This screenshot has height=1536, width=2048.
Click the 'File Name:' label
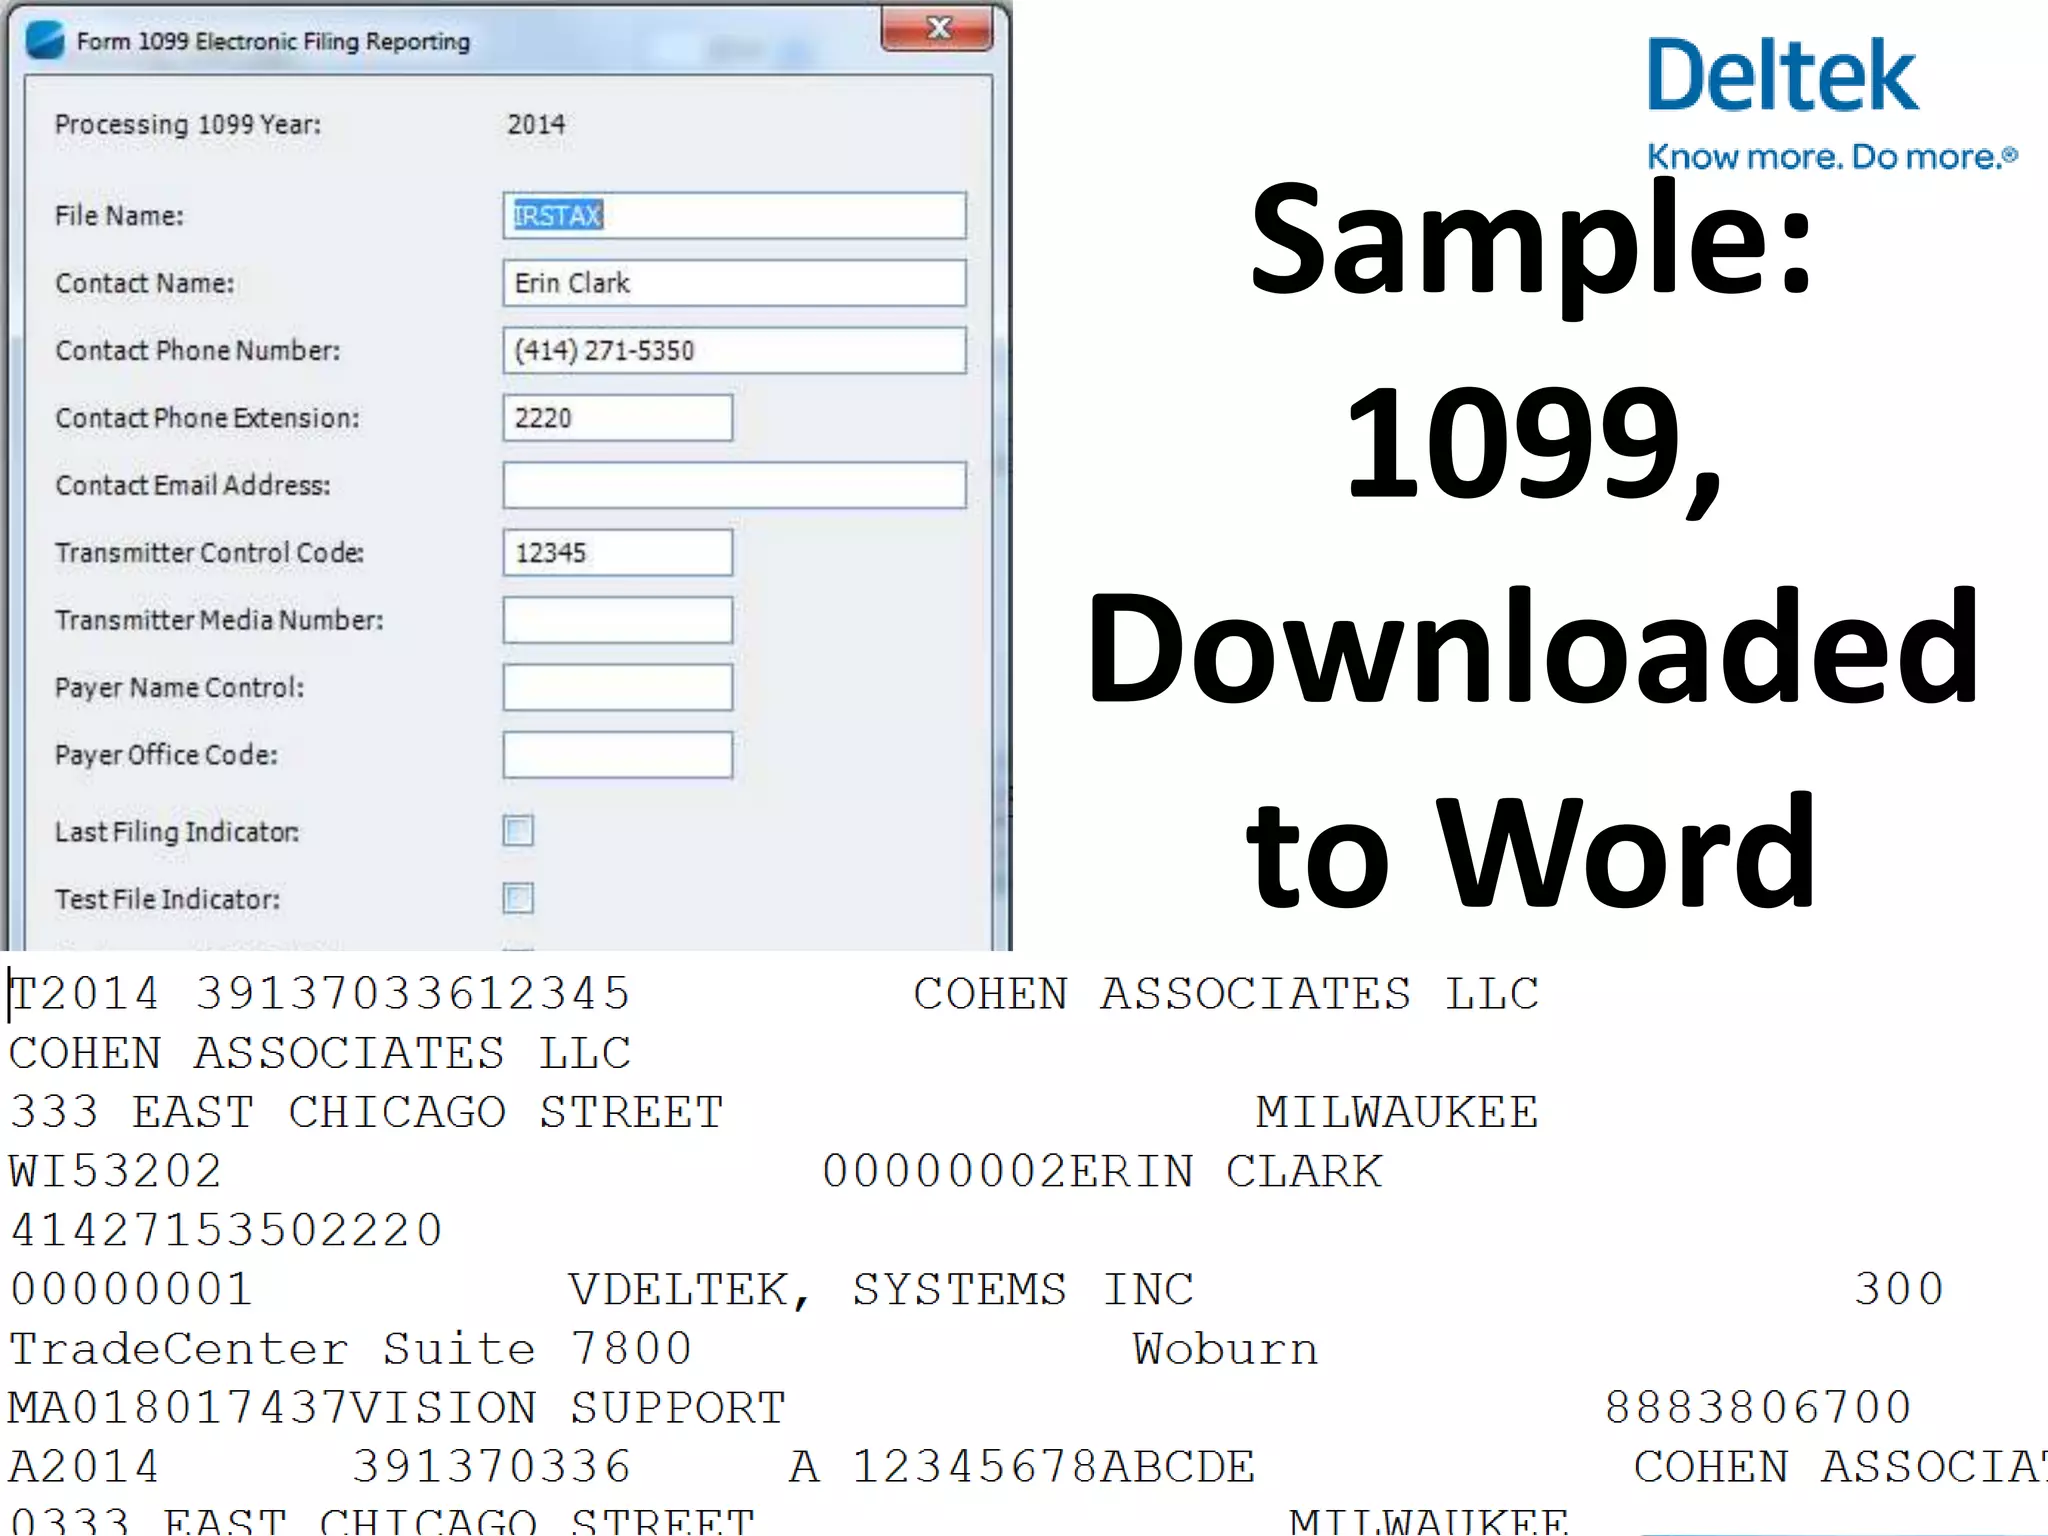click(119, 216)
